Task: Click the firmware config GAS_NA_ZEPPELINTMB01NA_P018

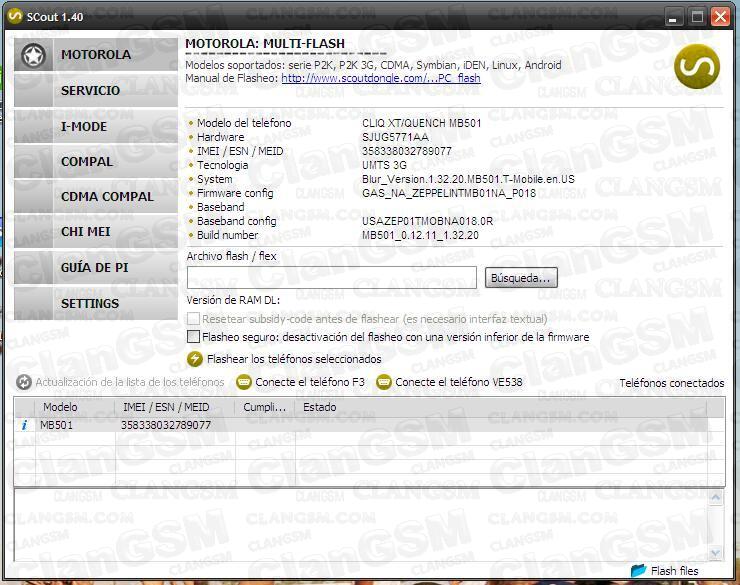Action: tap(449, 193)
